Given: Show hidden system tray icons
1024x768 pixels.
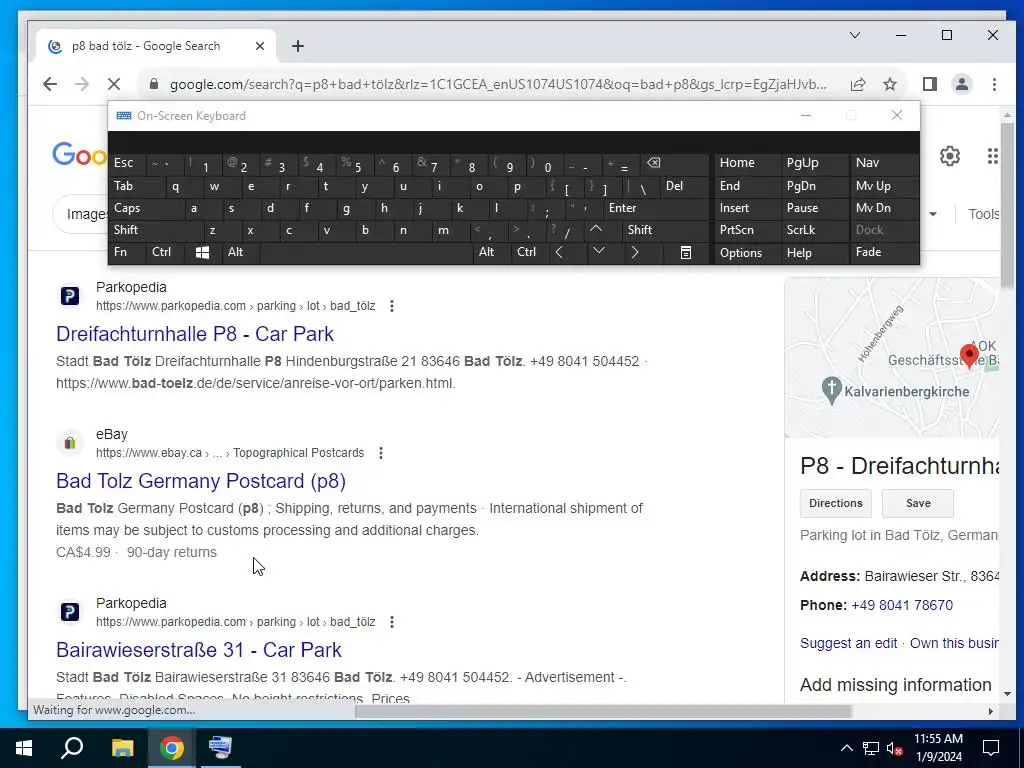Looking at the screenshot, I should click(846, 748).
